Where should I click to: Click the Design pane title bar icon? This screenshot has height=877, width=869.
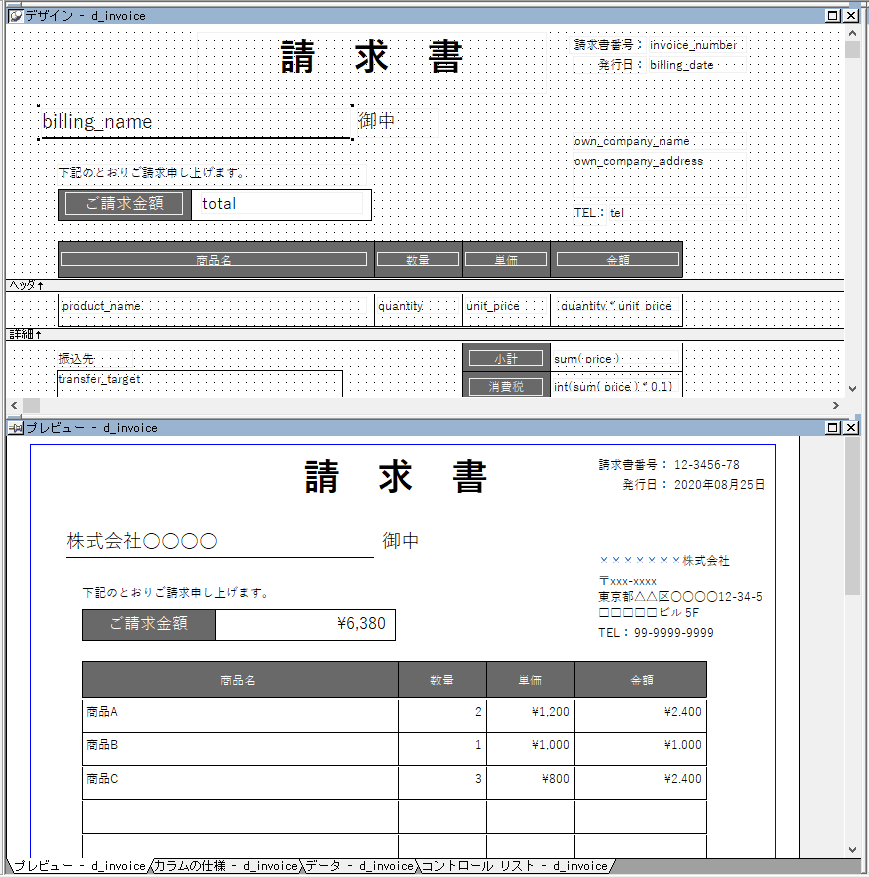15,15
